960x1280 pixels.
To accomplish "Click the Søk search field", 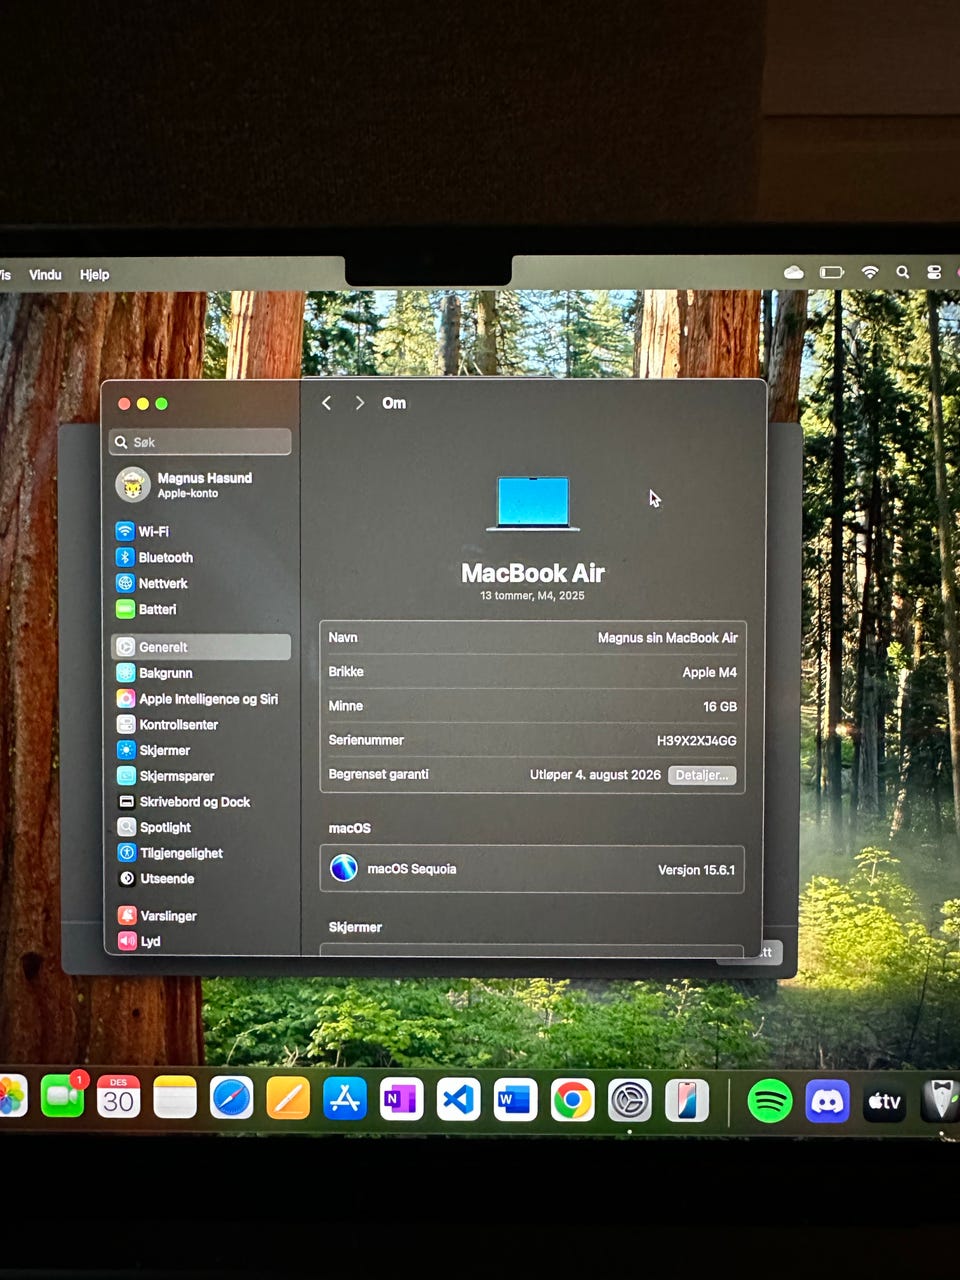I will click(200, 442).
